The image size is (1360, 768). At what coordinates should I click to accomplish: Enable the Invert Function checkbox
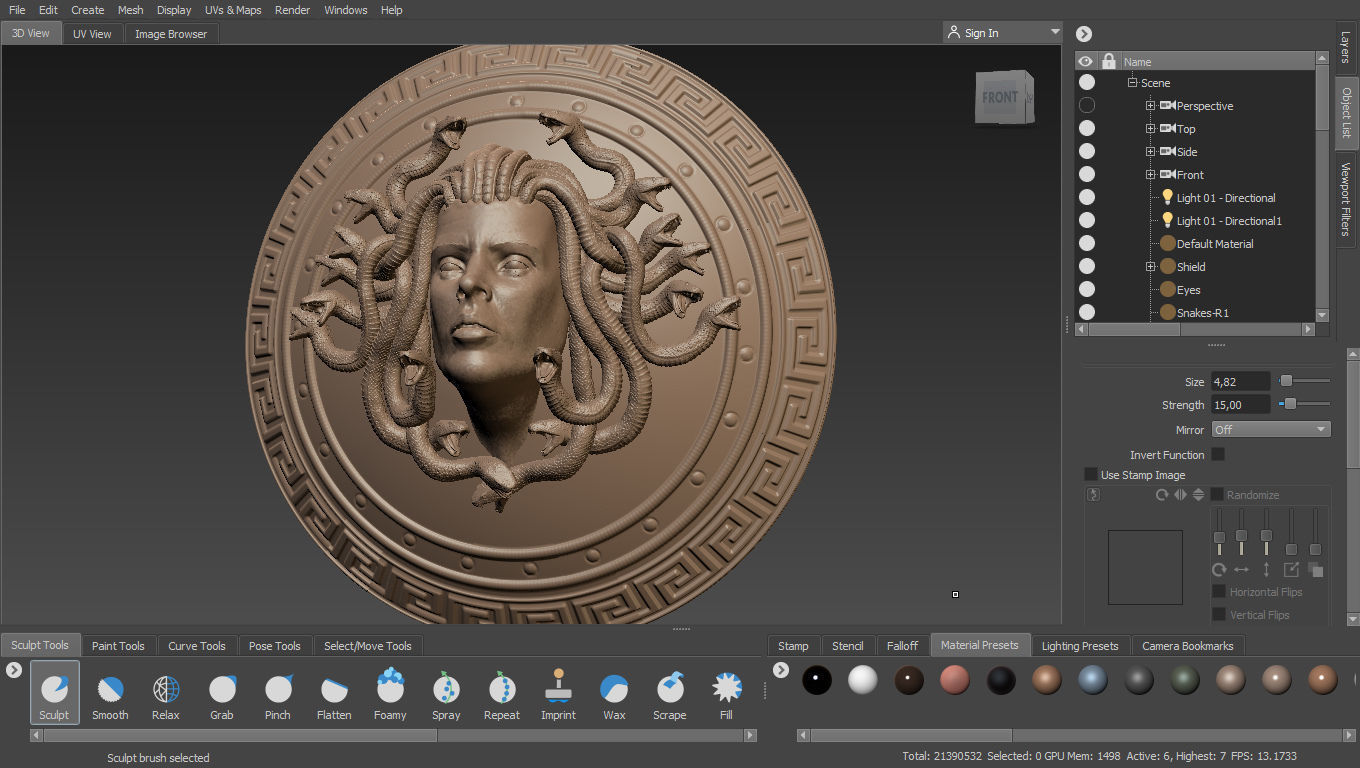tap(1218, 454)
